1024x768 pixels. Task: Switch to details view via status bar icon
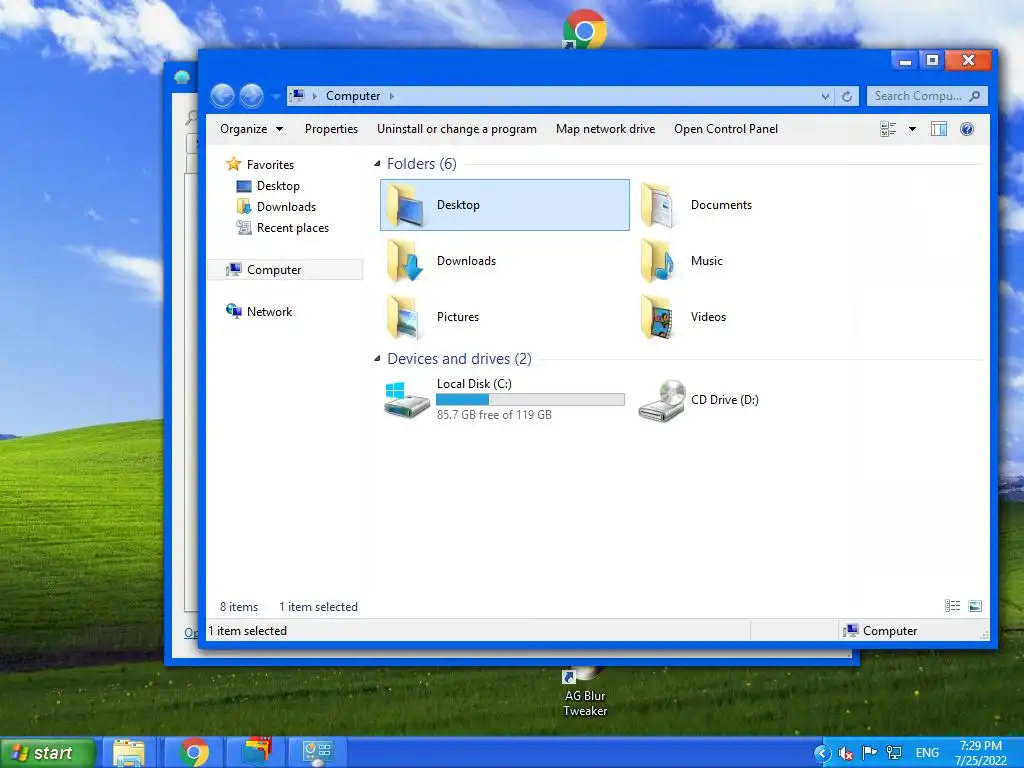pos(952,606)
